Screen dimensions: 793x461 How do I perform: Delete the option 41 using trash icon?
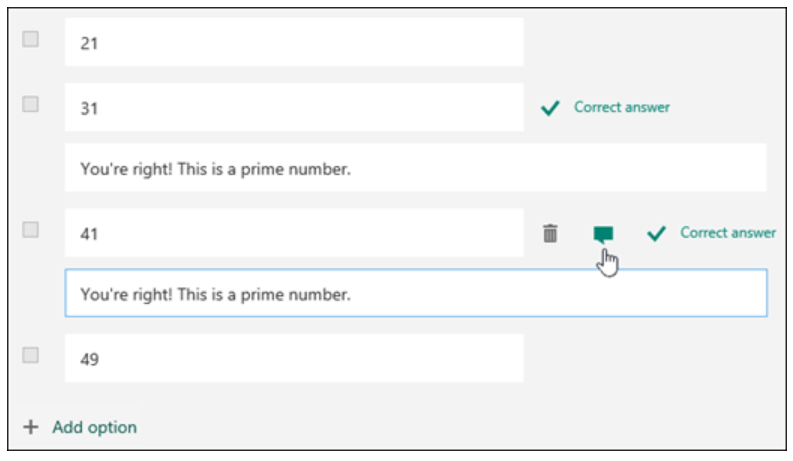coord(550,234)
